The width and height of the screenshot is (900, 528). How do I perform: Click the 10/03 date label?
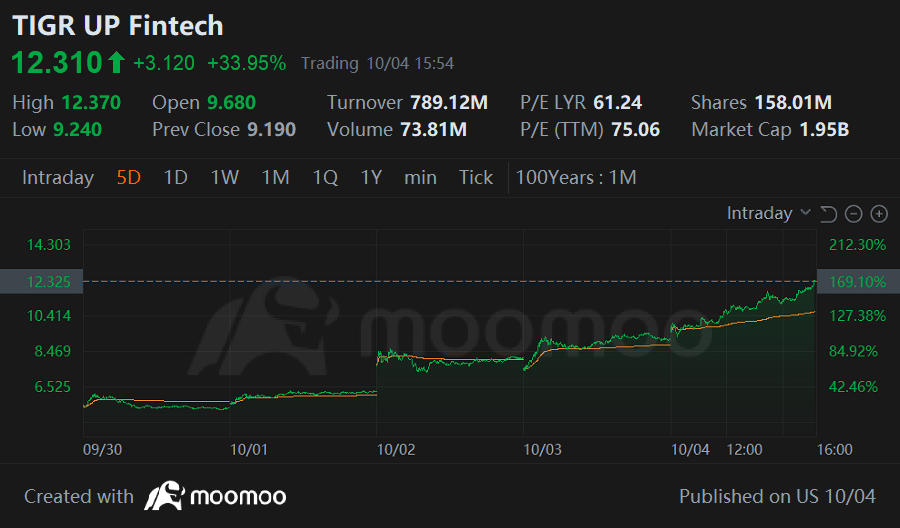click(542, 449)
